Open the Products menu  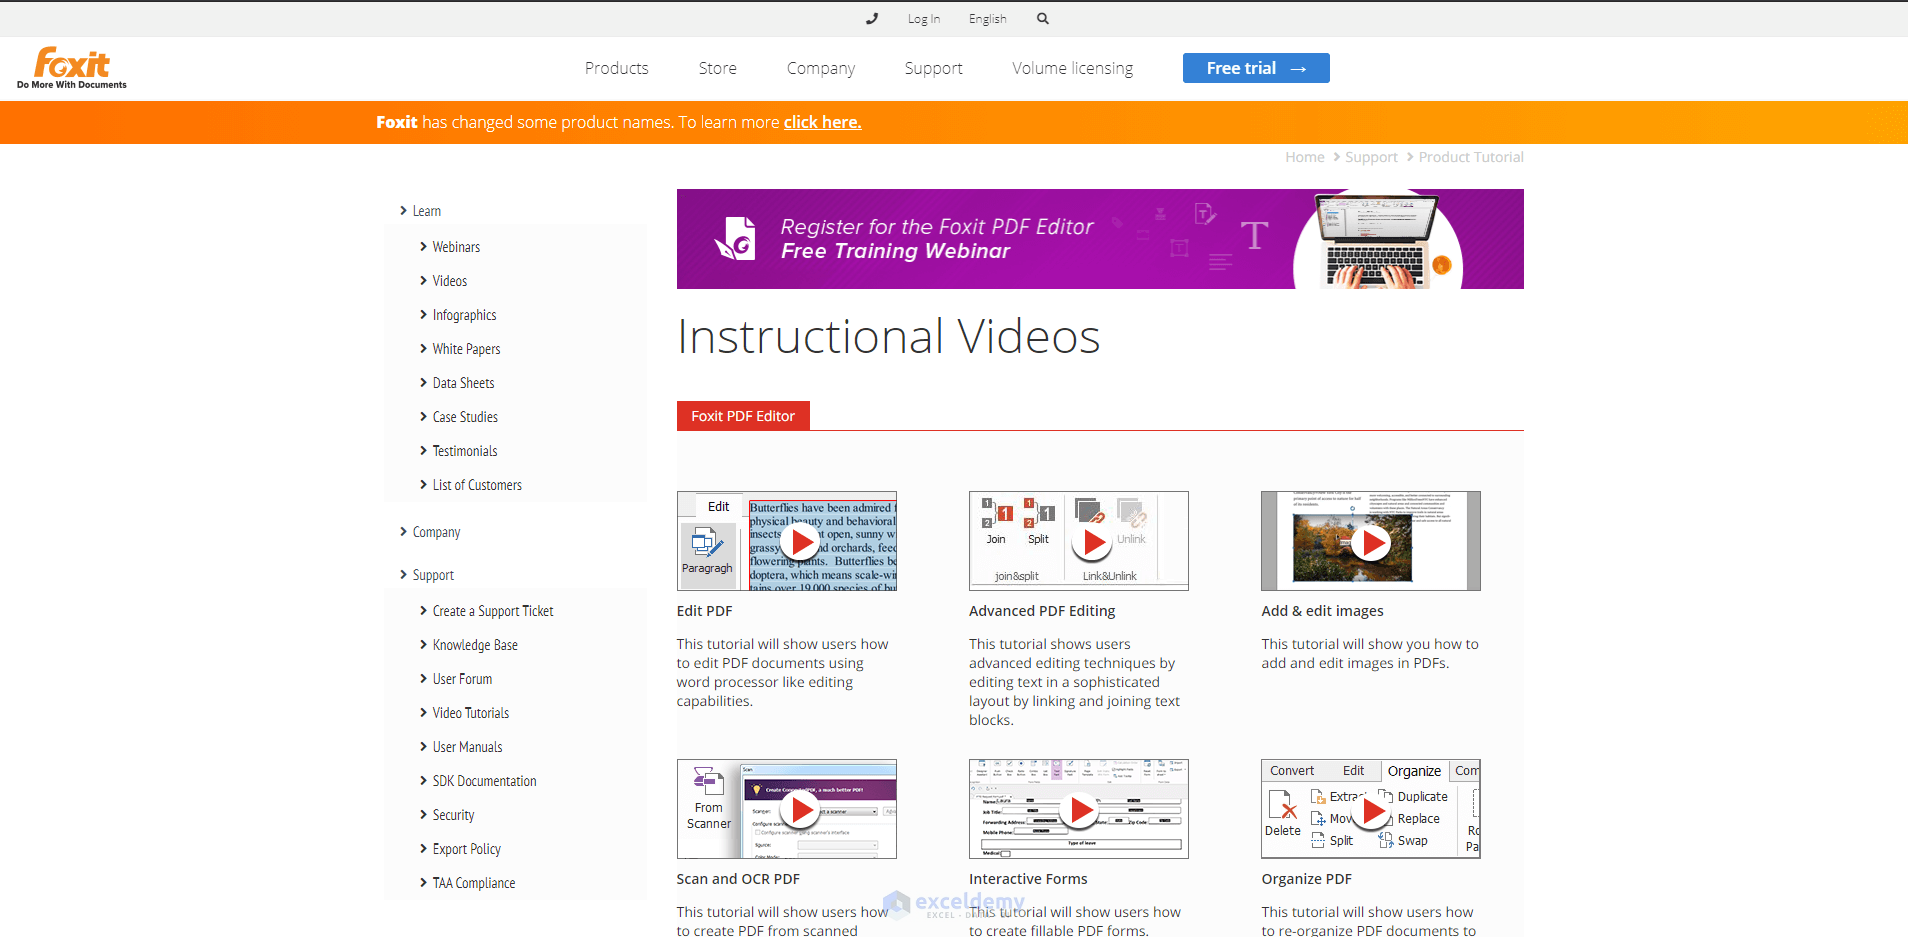[x=617, y=68]
